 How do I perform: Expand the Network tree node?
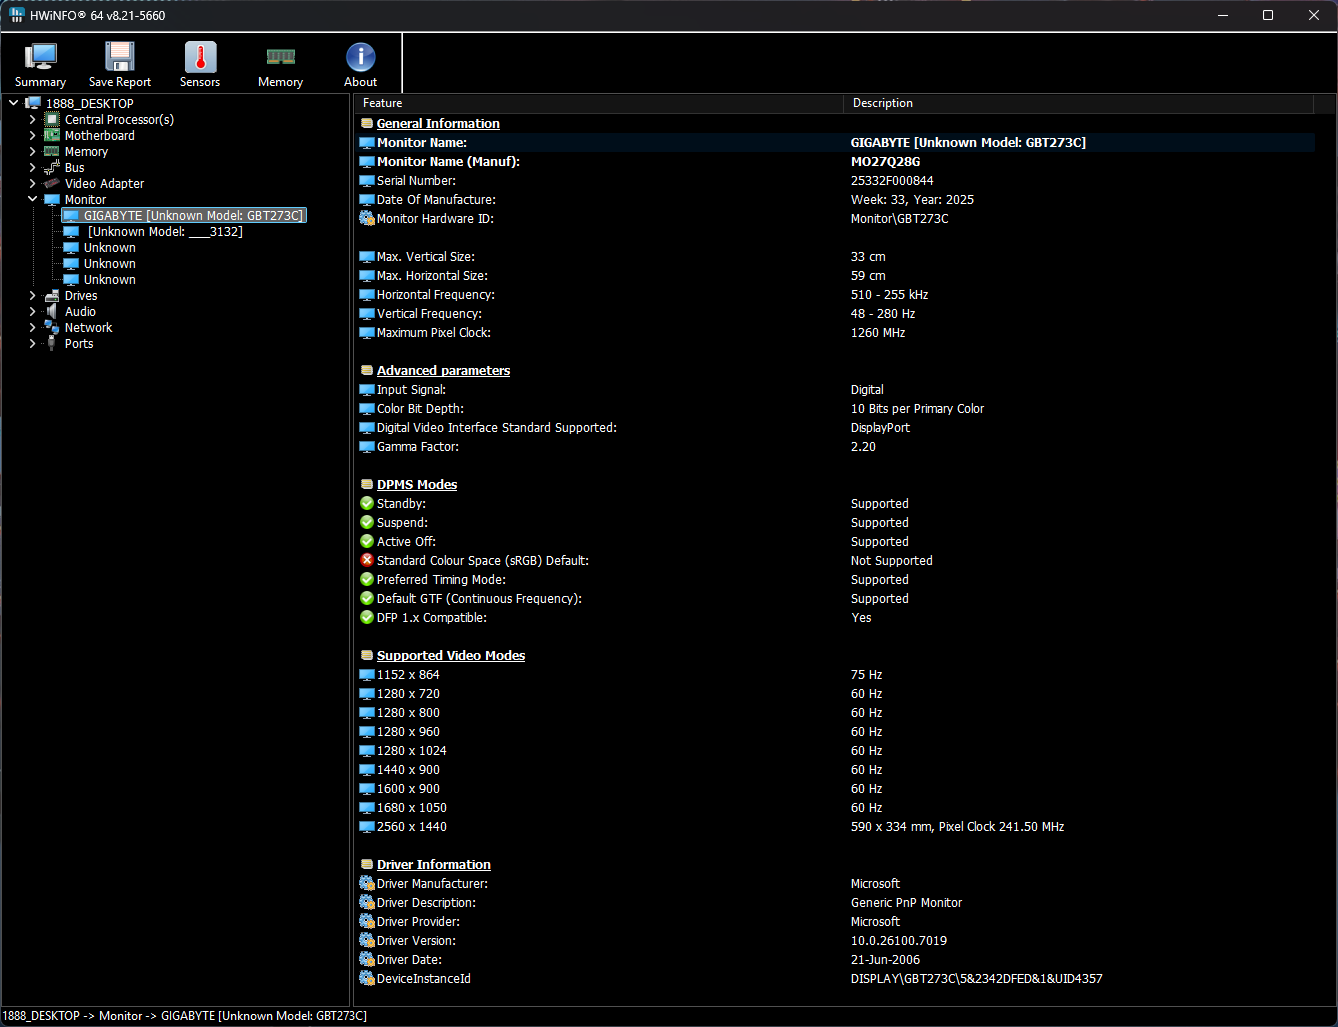[32, 327]
